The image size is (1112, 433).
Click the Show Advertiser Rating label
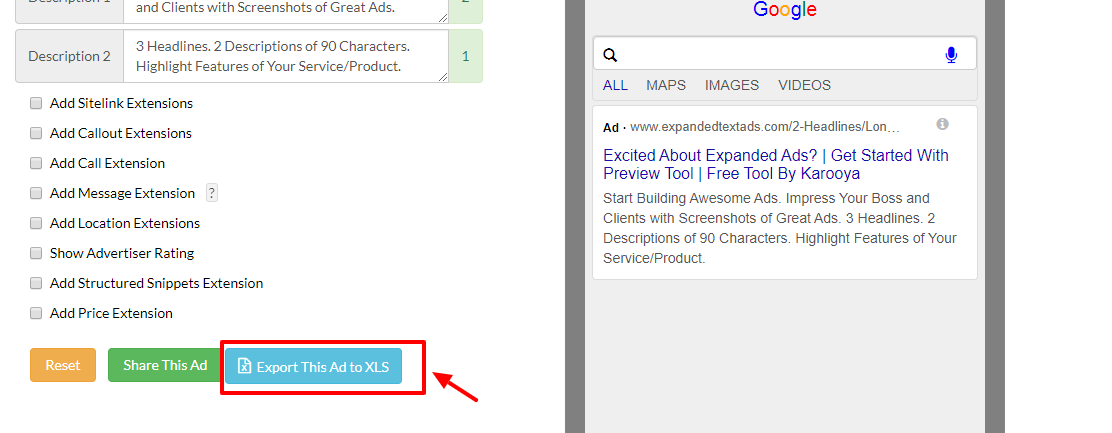tap(122, 253)
